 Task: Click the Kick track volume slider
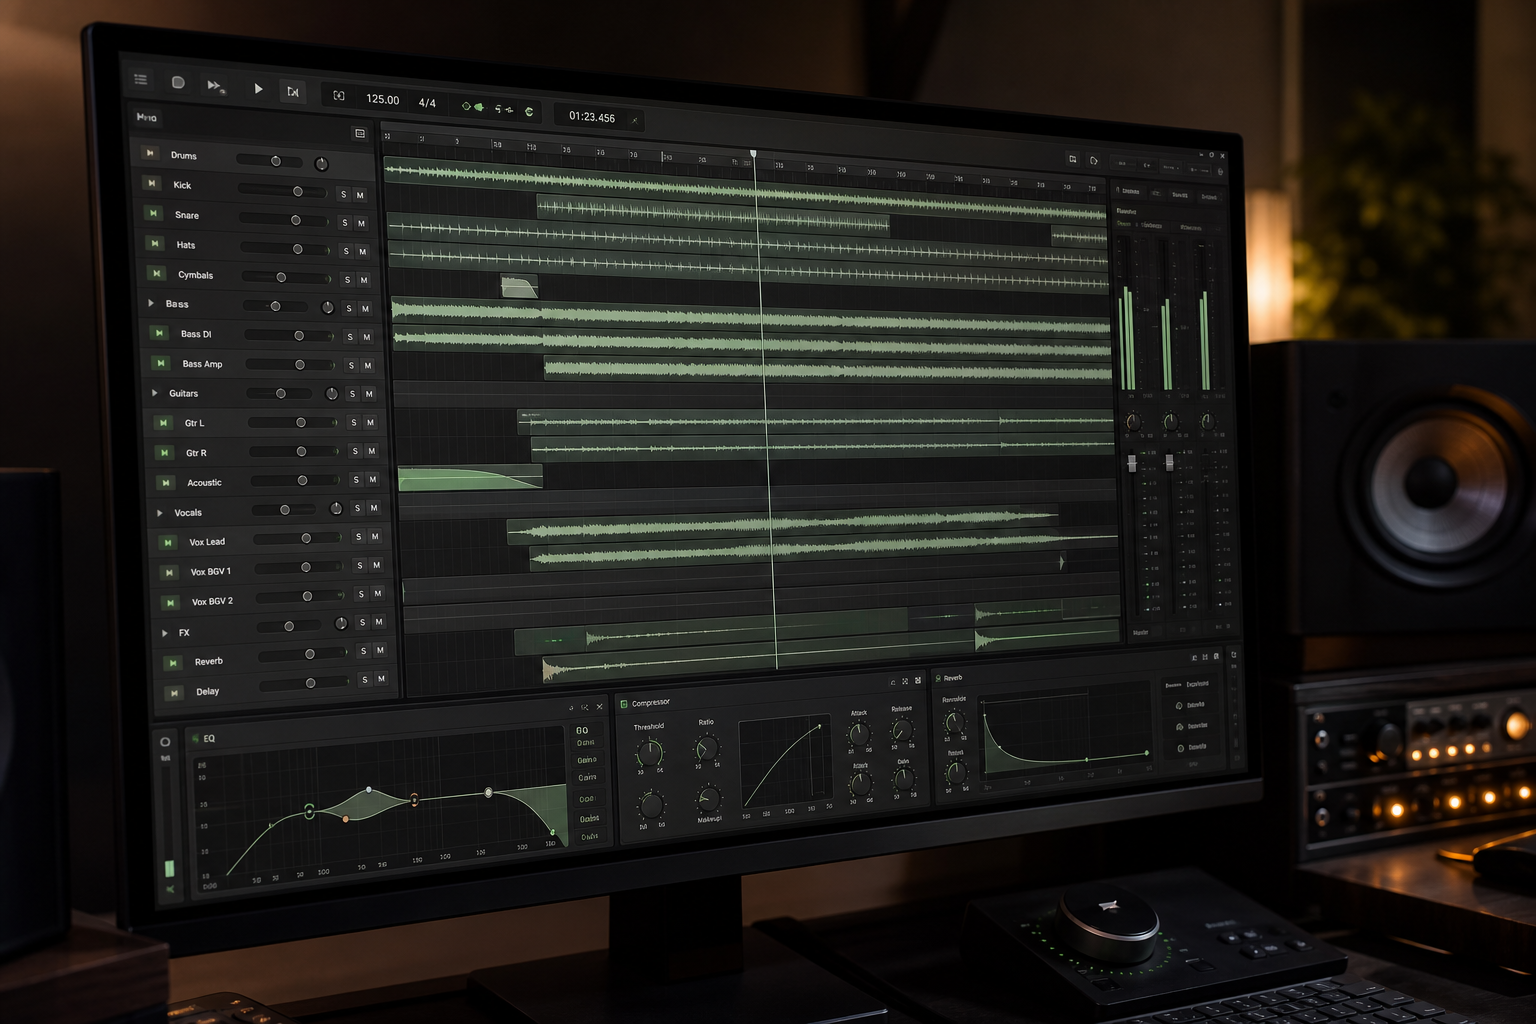[x=285, y=191]
